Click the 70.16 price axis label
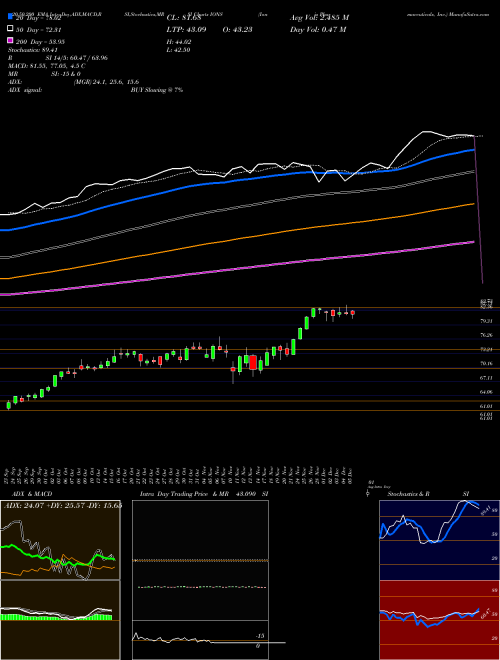The height and width of the screenshot is (660, 500). pos(486,363)
